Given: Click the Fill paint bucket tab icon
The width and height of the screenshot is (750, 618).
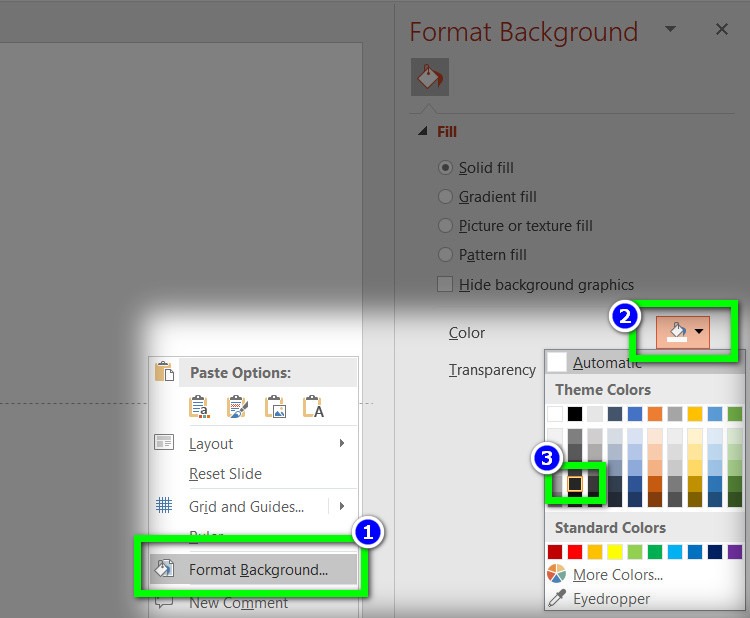Looking at the screenshot, I should pos(429,77).
